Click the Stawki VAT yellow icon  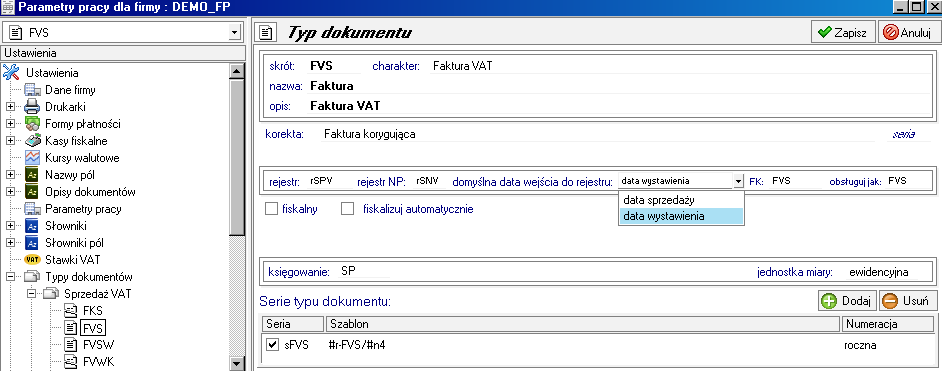[32, 260]
